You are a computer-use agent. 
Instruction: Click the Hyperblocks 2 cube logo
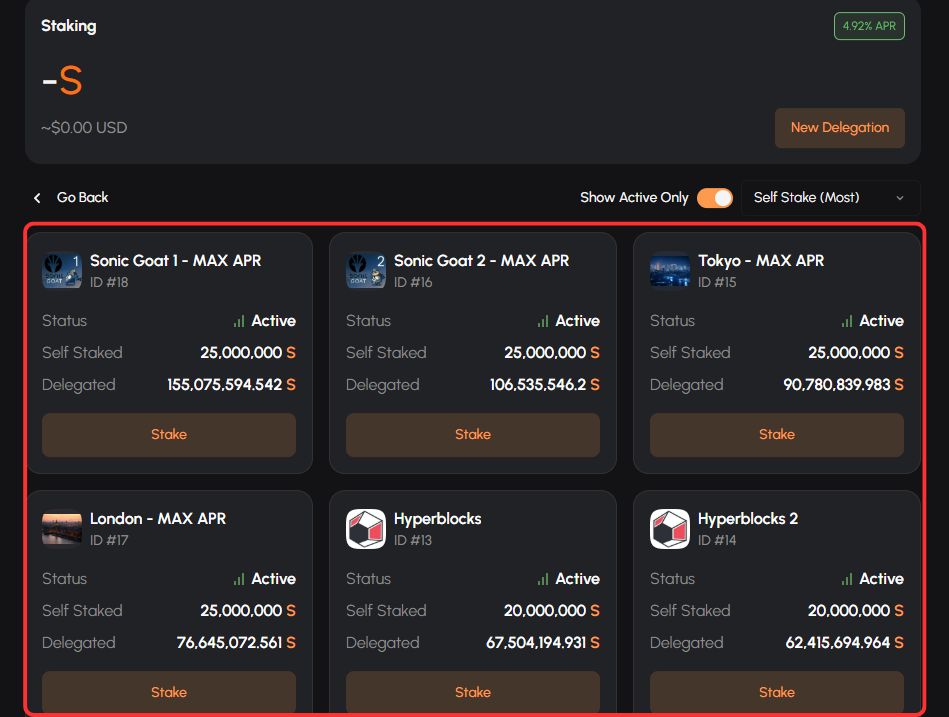(669, 528)
